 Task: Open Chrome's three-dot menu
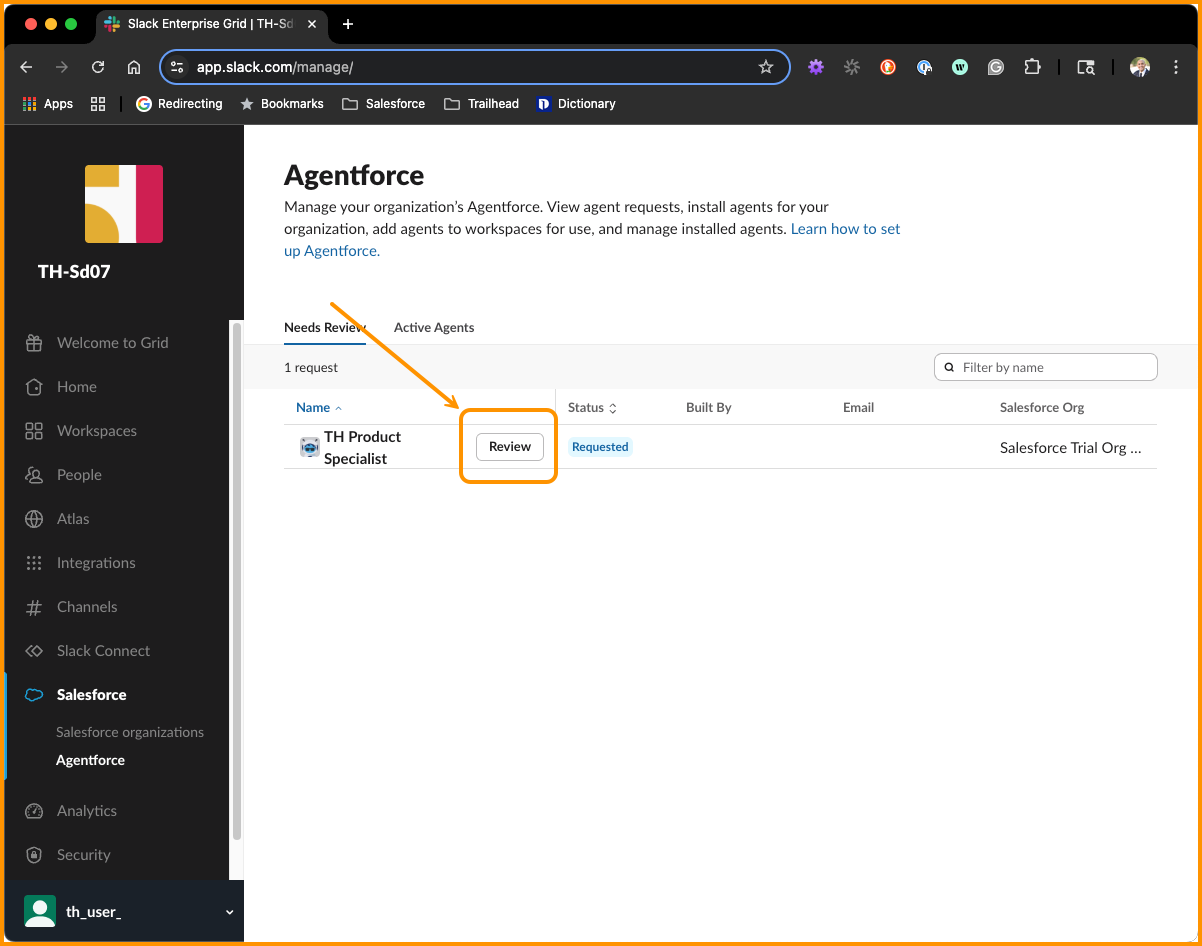click(1176, 67)
